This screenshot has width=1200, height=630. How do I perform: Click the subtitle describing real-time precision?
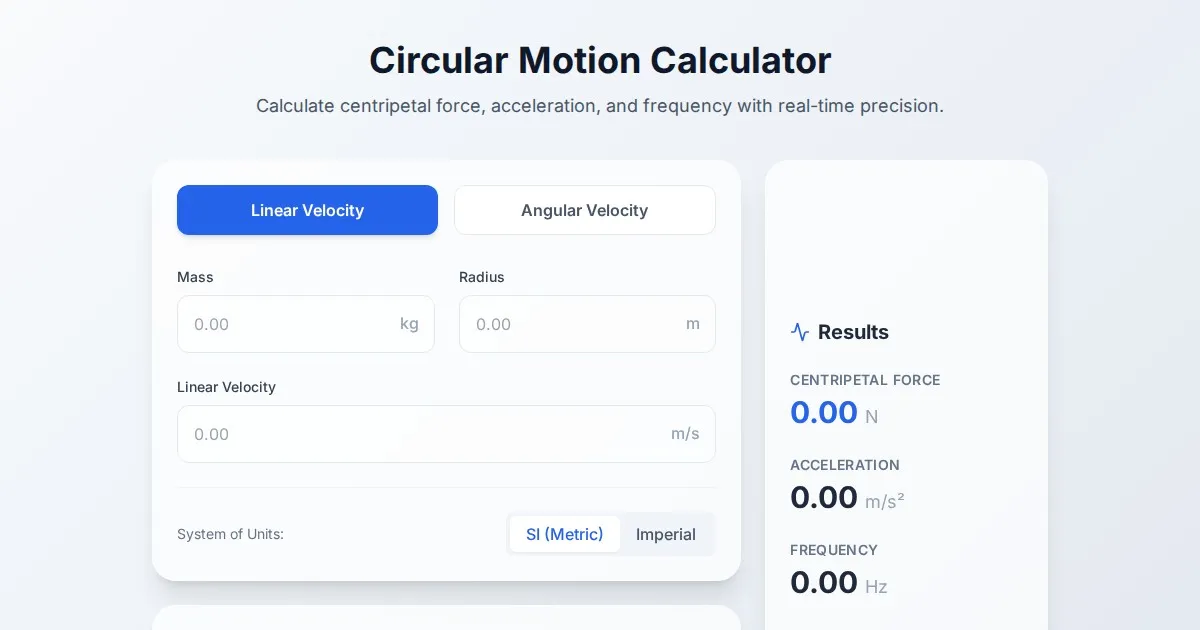[600, 106]
